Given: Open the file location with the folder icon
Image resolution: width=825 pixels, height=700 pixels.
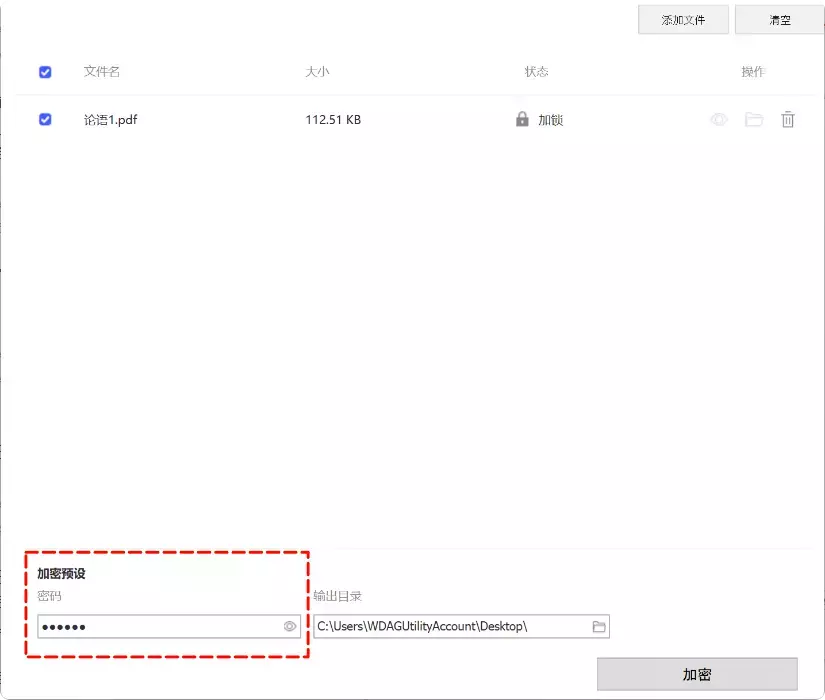Looking at the screenshot, I should (x=754, y=119).
